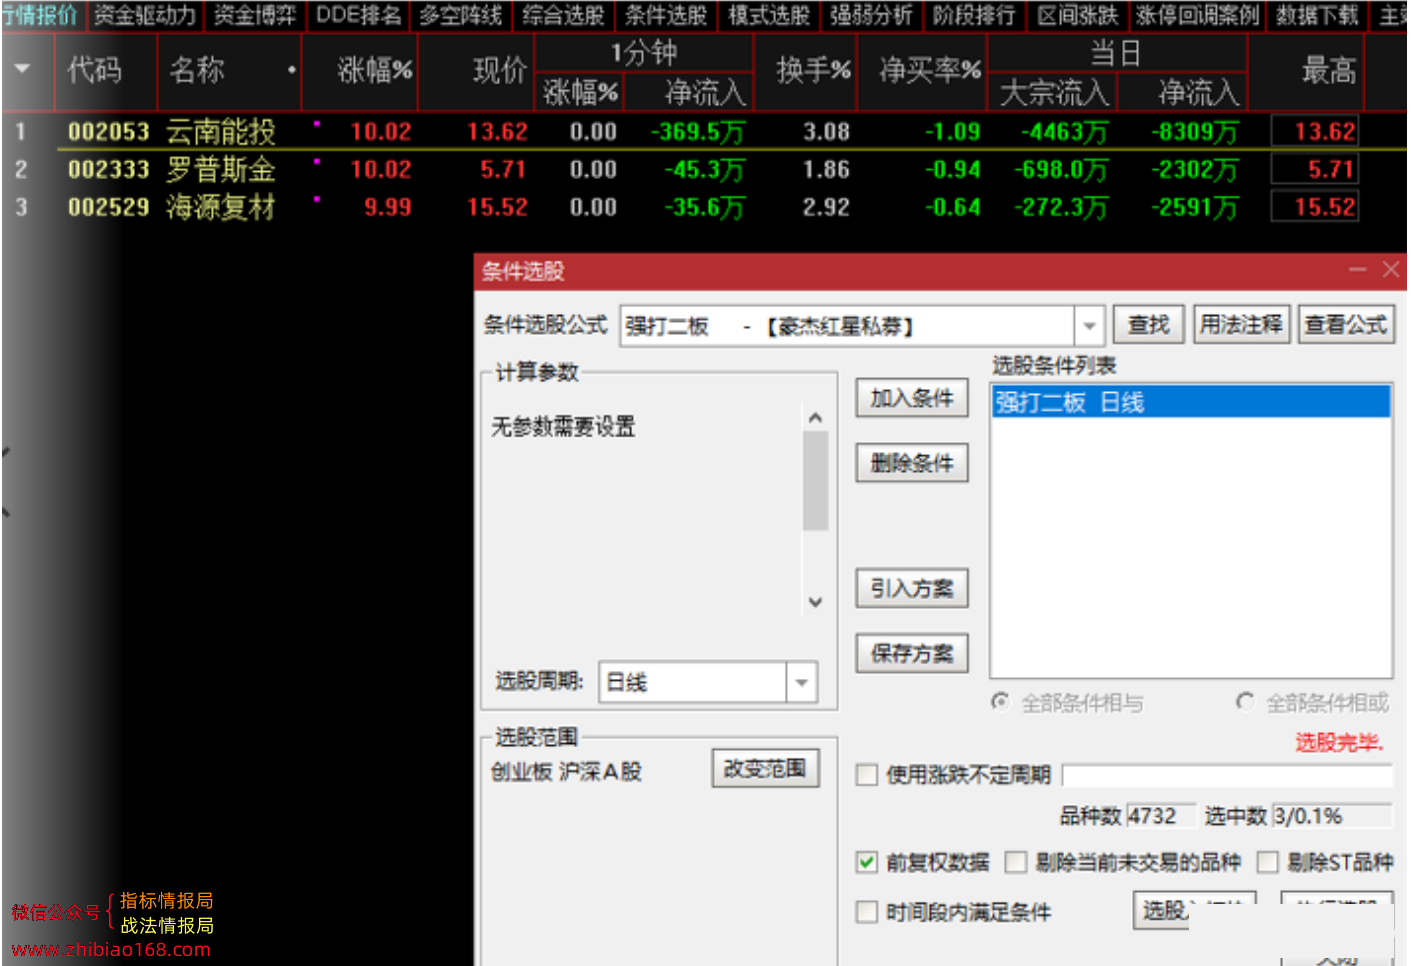The width and height of the screenshot is (1411, 966).
Task: Click the 加入条件 button
Action: click(x=912, y=398)
